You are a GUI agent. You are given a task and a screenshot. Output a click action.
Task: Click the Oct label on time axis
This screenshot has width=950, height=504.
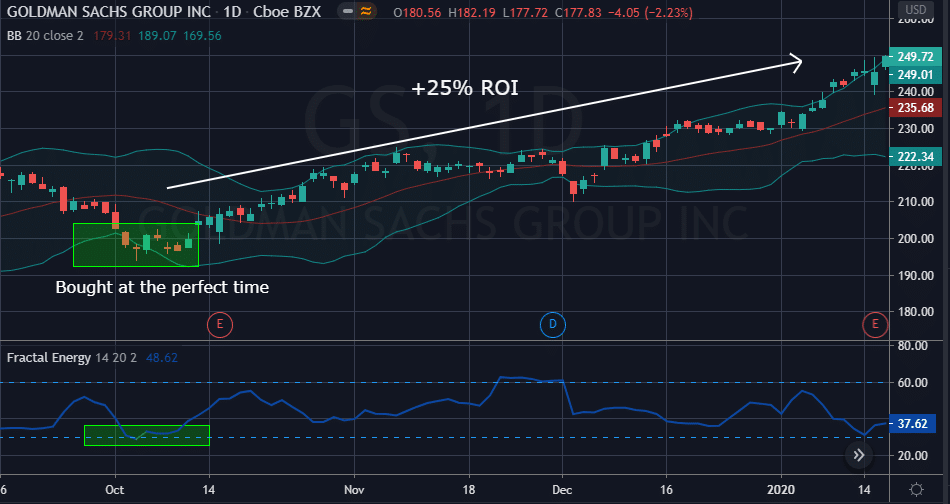click(x=115, y=489)
